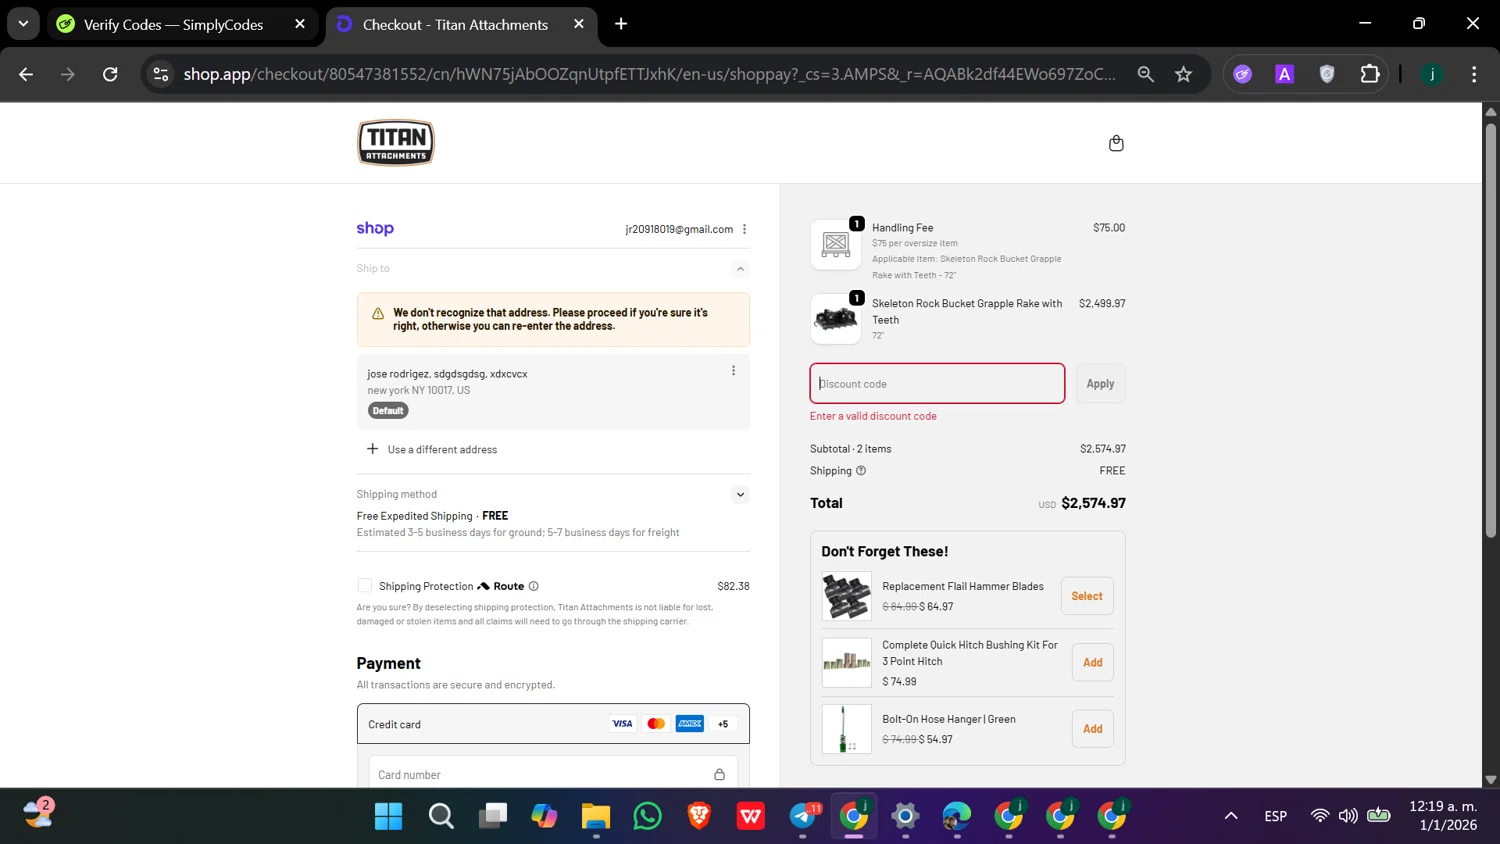Screen dimensions: 1500x844
Task: Click the American Express icon
Action: click(x=690, y=724)
